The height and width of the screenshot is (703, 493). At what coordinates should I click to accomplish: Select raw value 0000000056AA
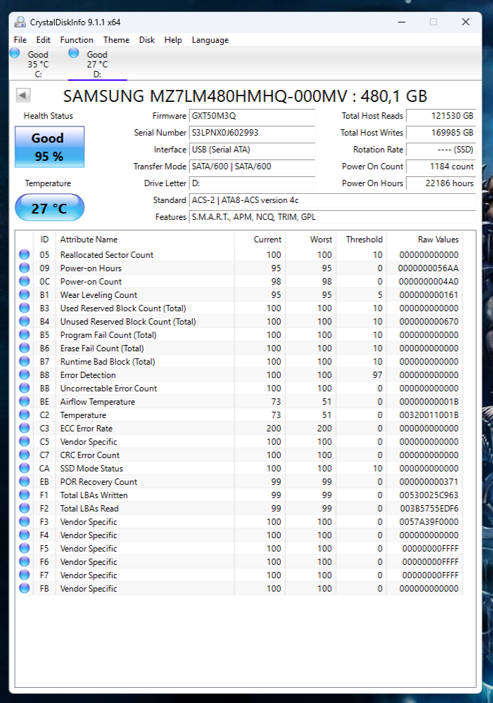tap(428, 268)
